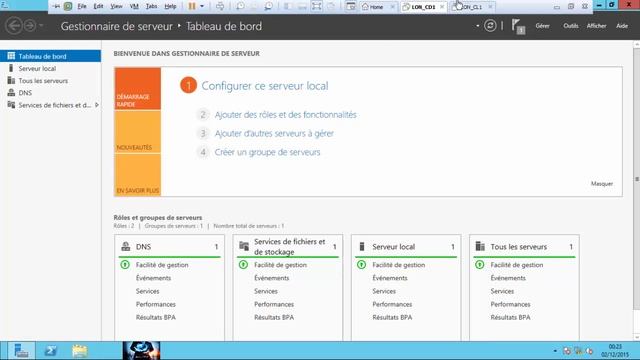Open the Serveur local tile header
640x360 pixels.
pos(406,247)
